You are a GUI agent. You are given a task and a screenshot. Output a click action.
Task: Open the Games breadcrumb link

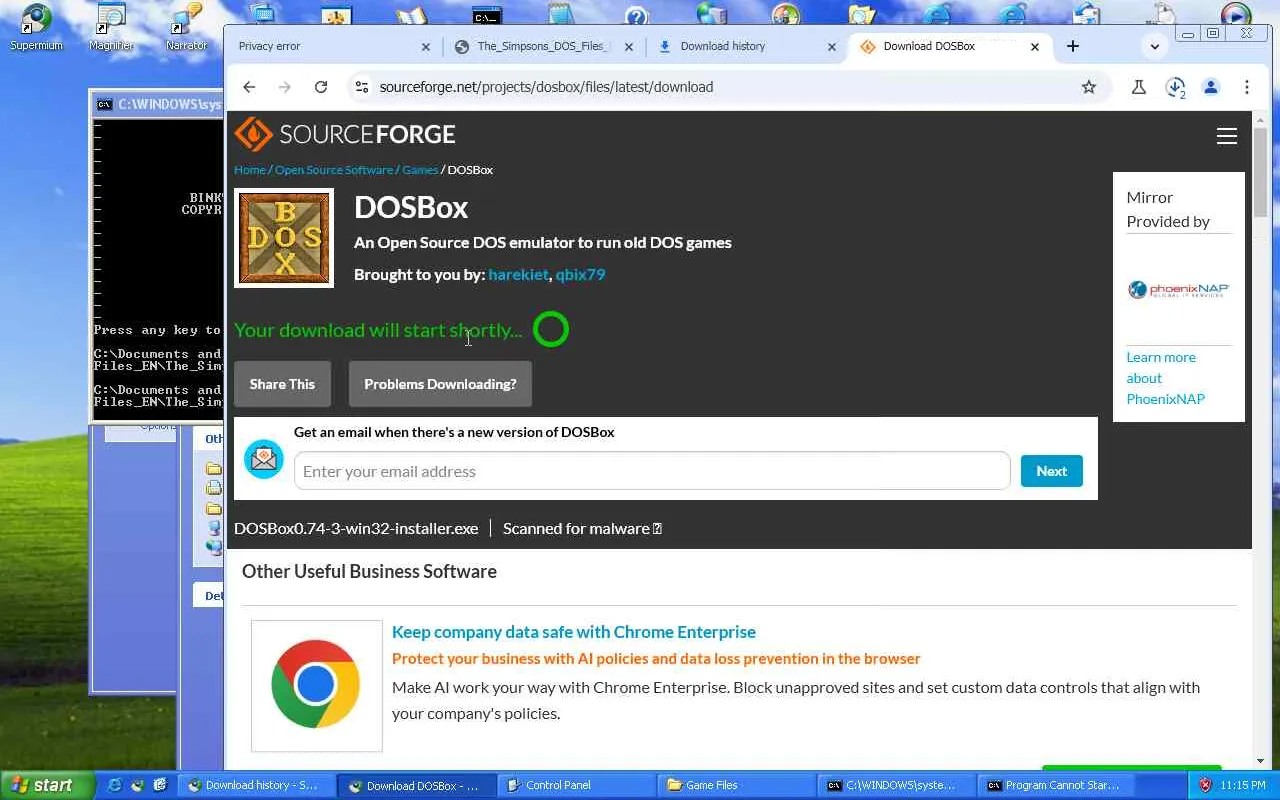pos(420,170)
